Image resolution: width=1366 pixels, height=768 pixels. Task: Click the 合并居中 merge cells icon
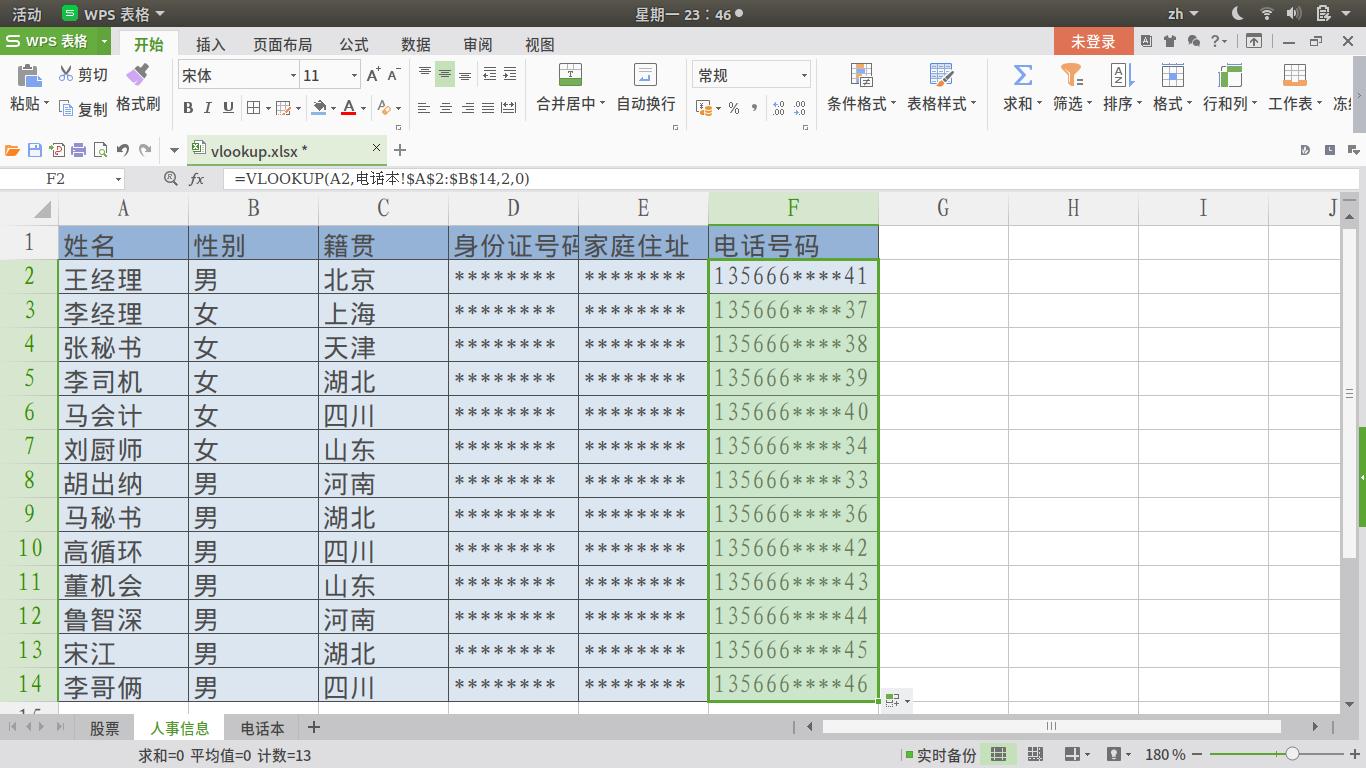(x=568, y=85)
